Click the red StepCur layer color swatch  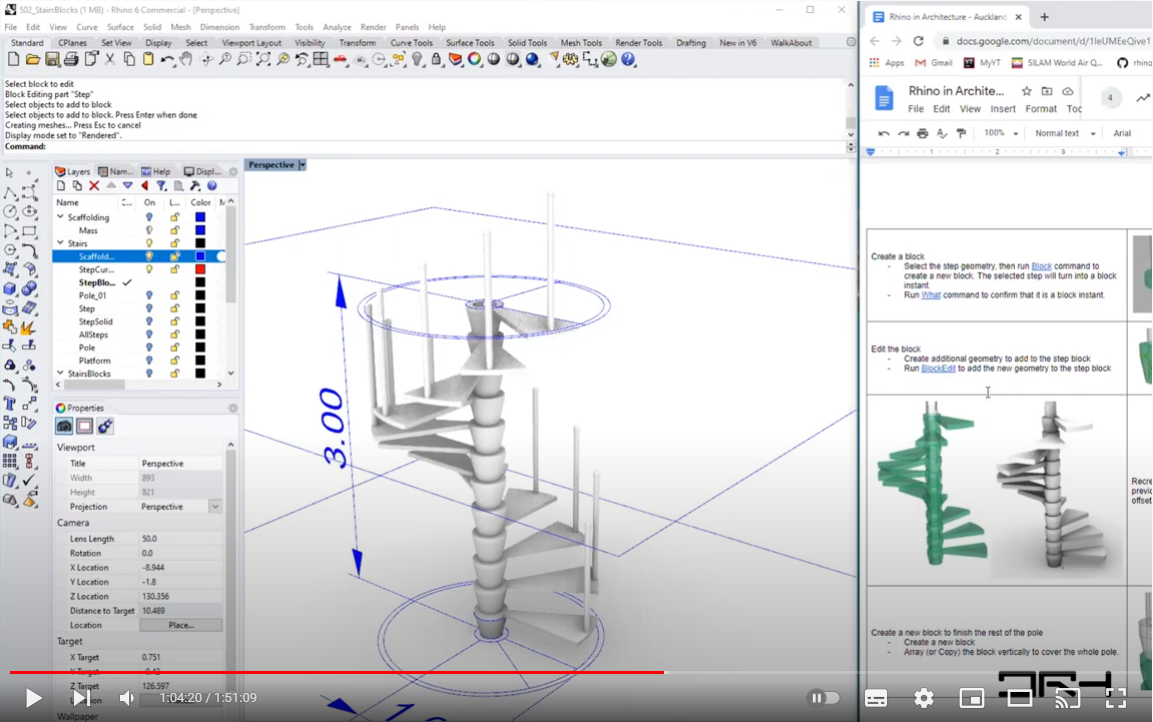pos(200,269)
